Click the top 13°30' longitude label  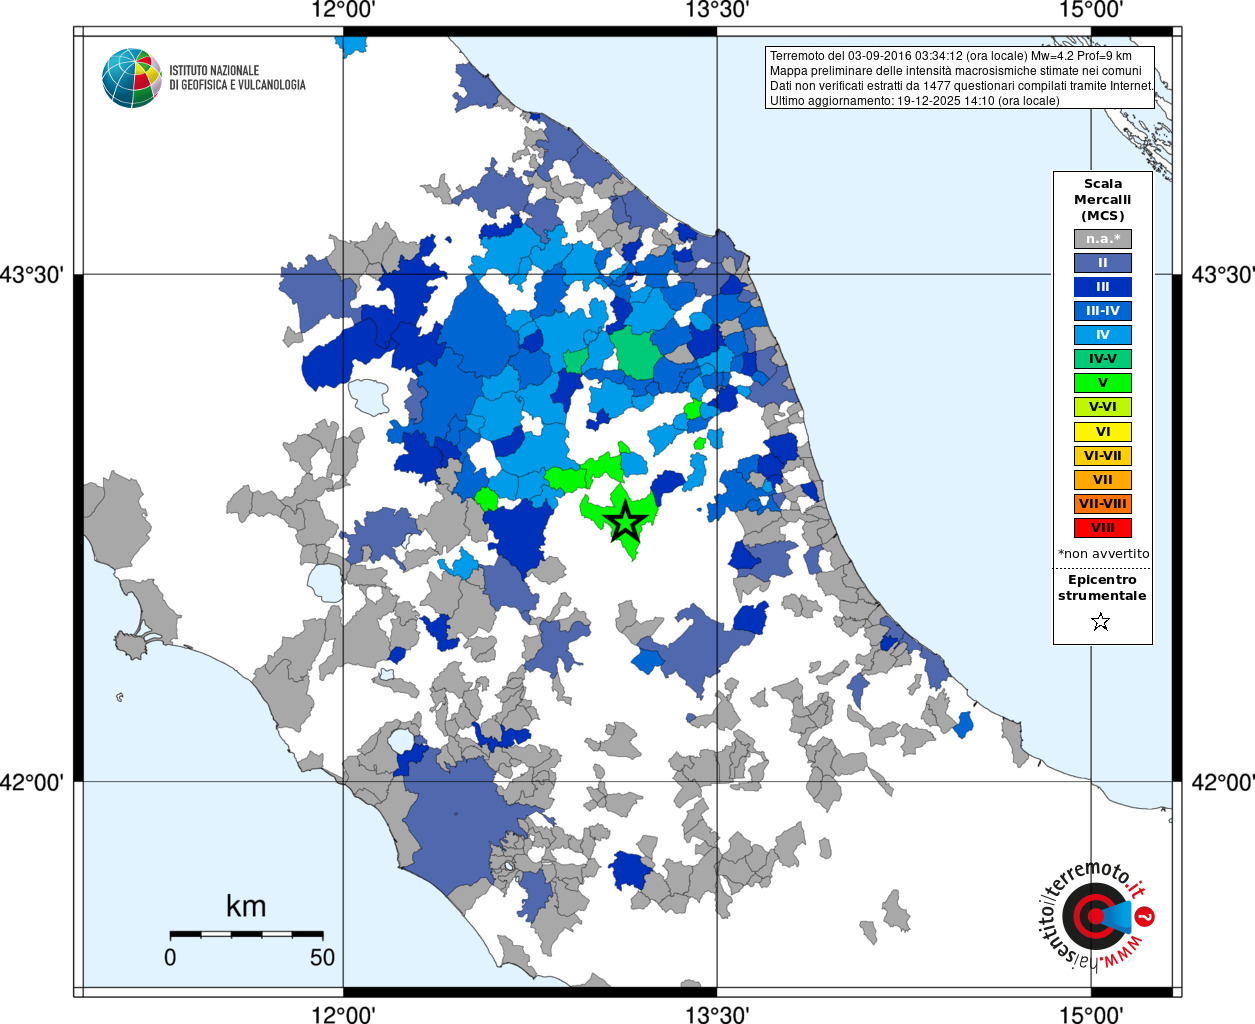717,11
